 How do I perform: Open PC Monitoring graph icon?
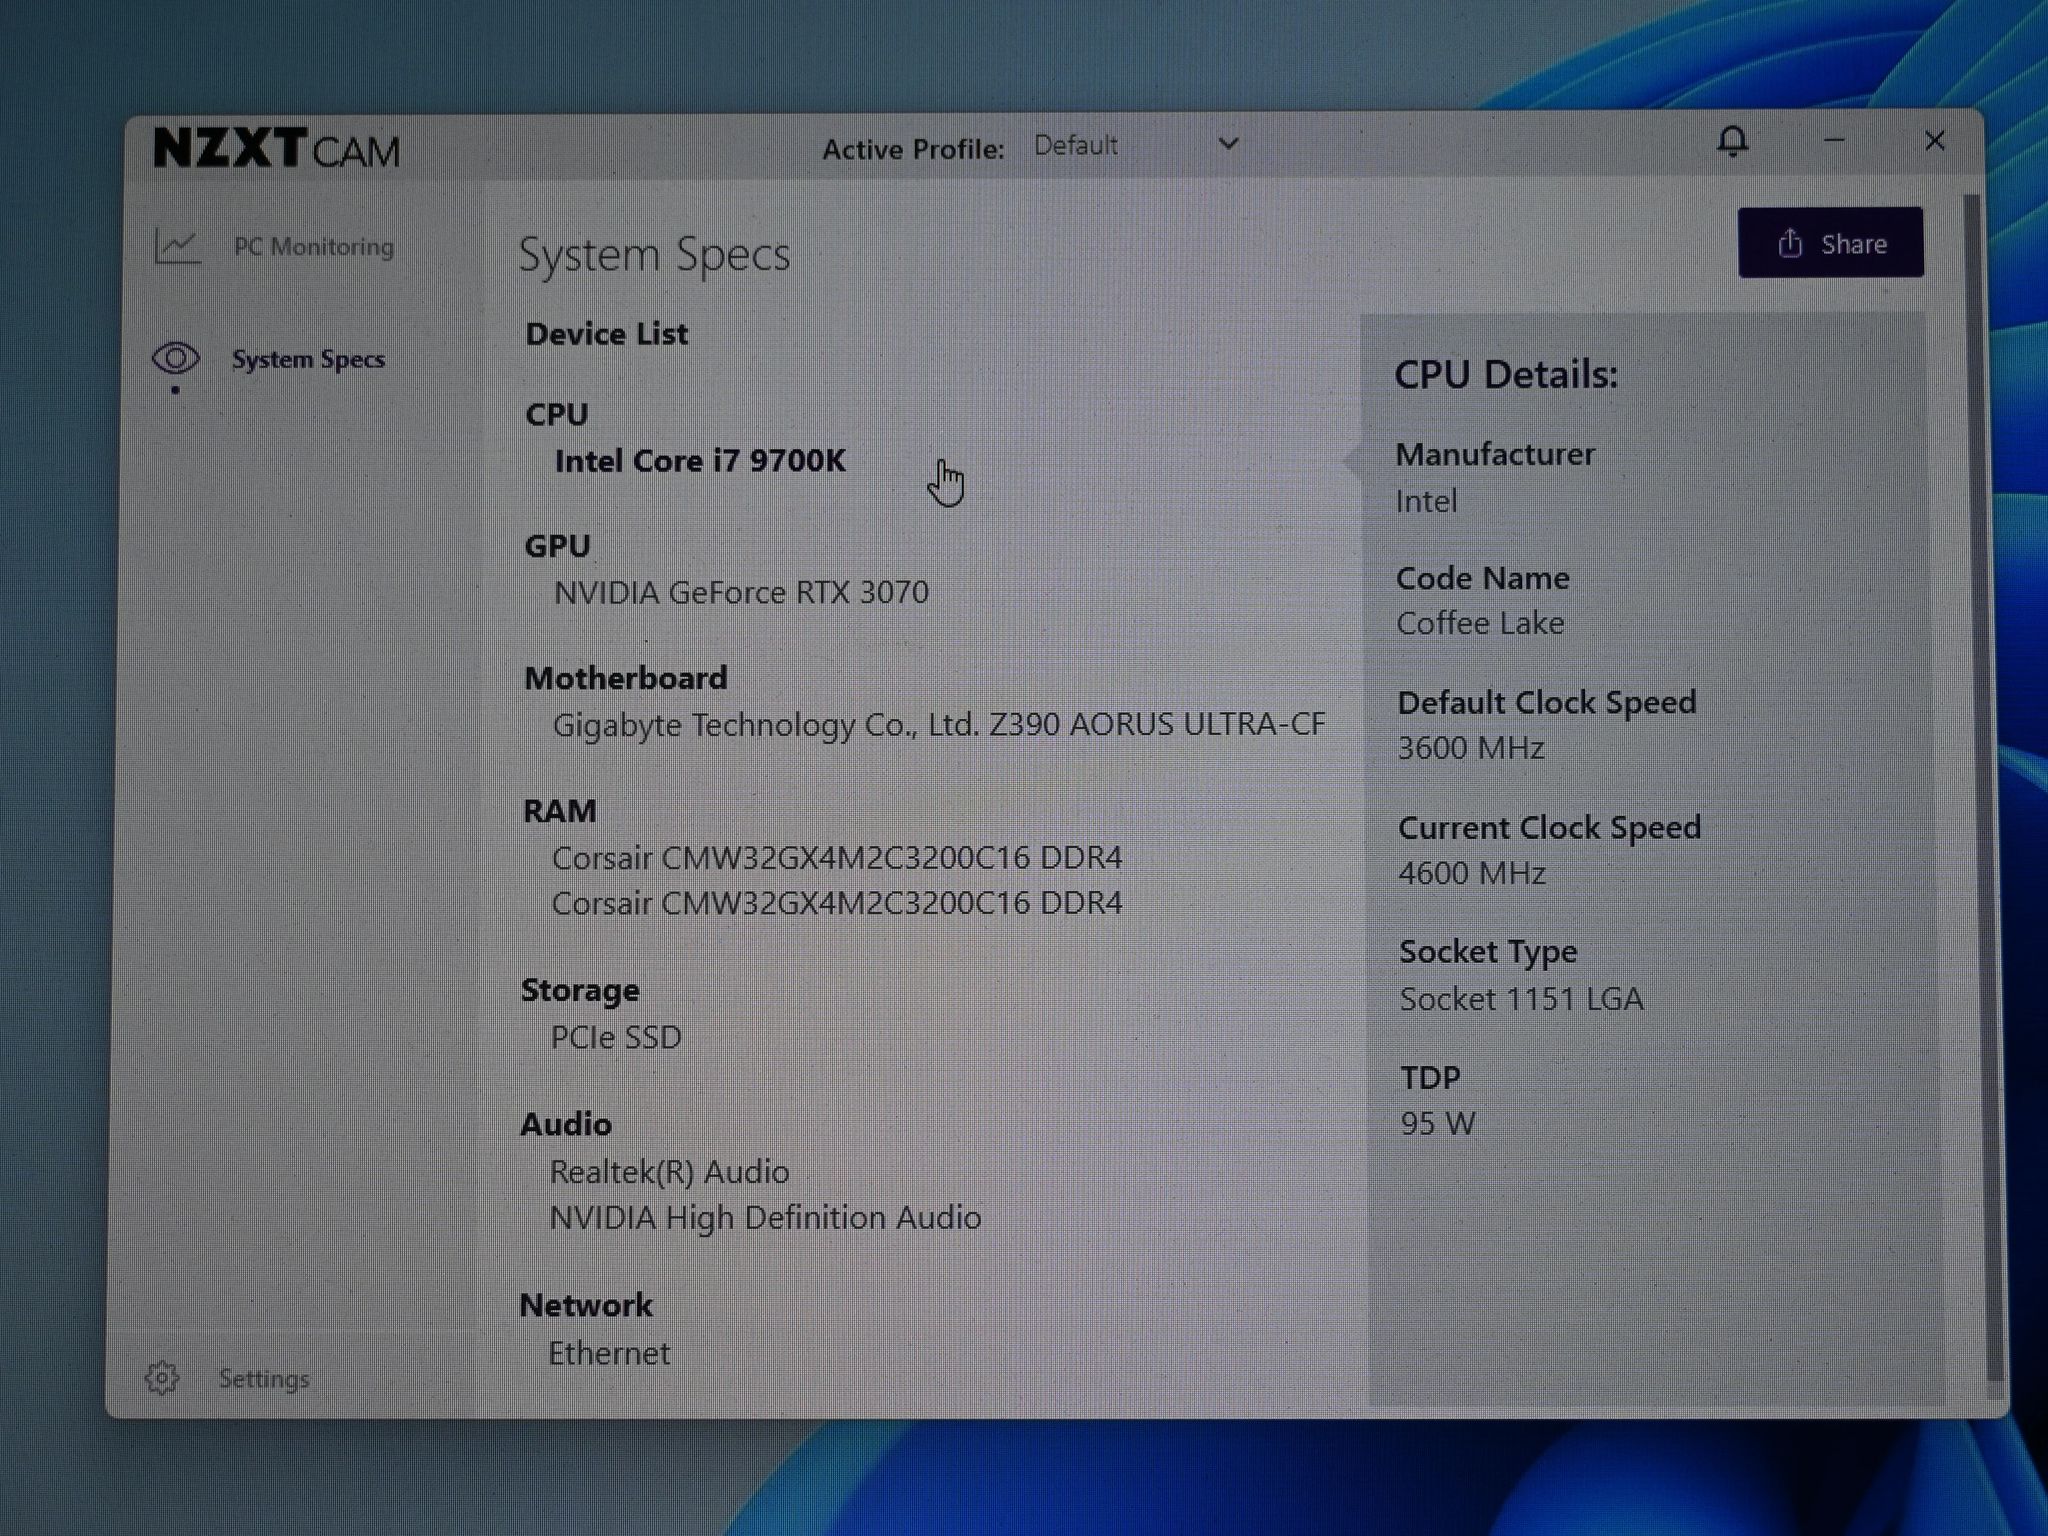178,246
